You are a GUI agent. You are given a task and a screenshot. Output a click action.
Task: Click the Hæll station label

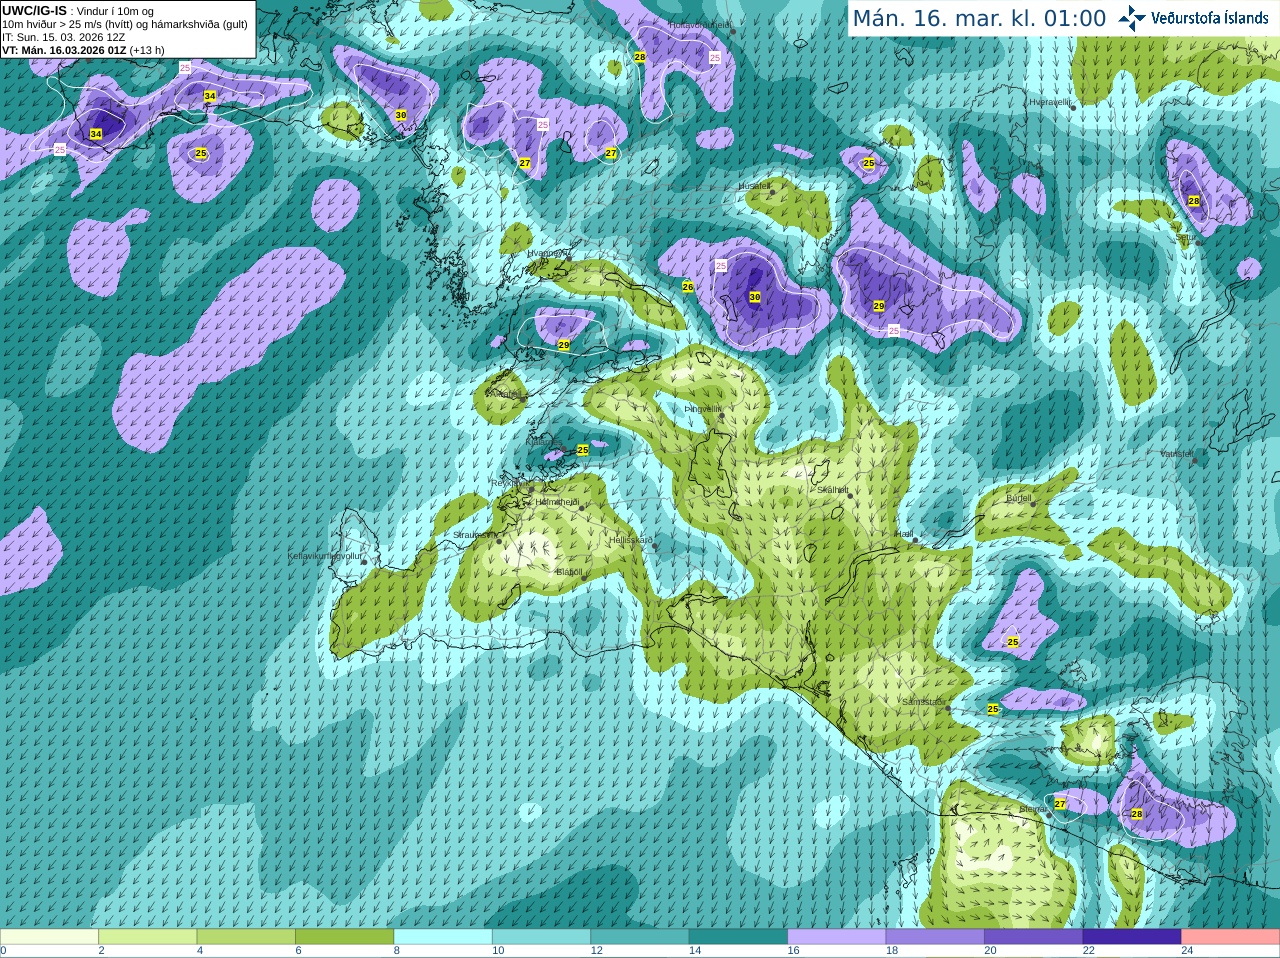pos(904,534)
